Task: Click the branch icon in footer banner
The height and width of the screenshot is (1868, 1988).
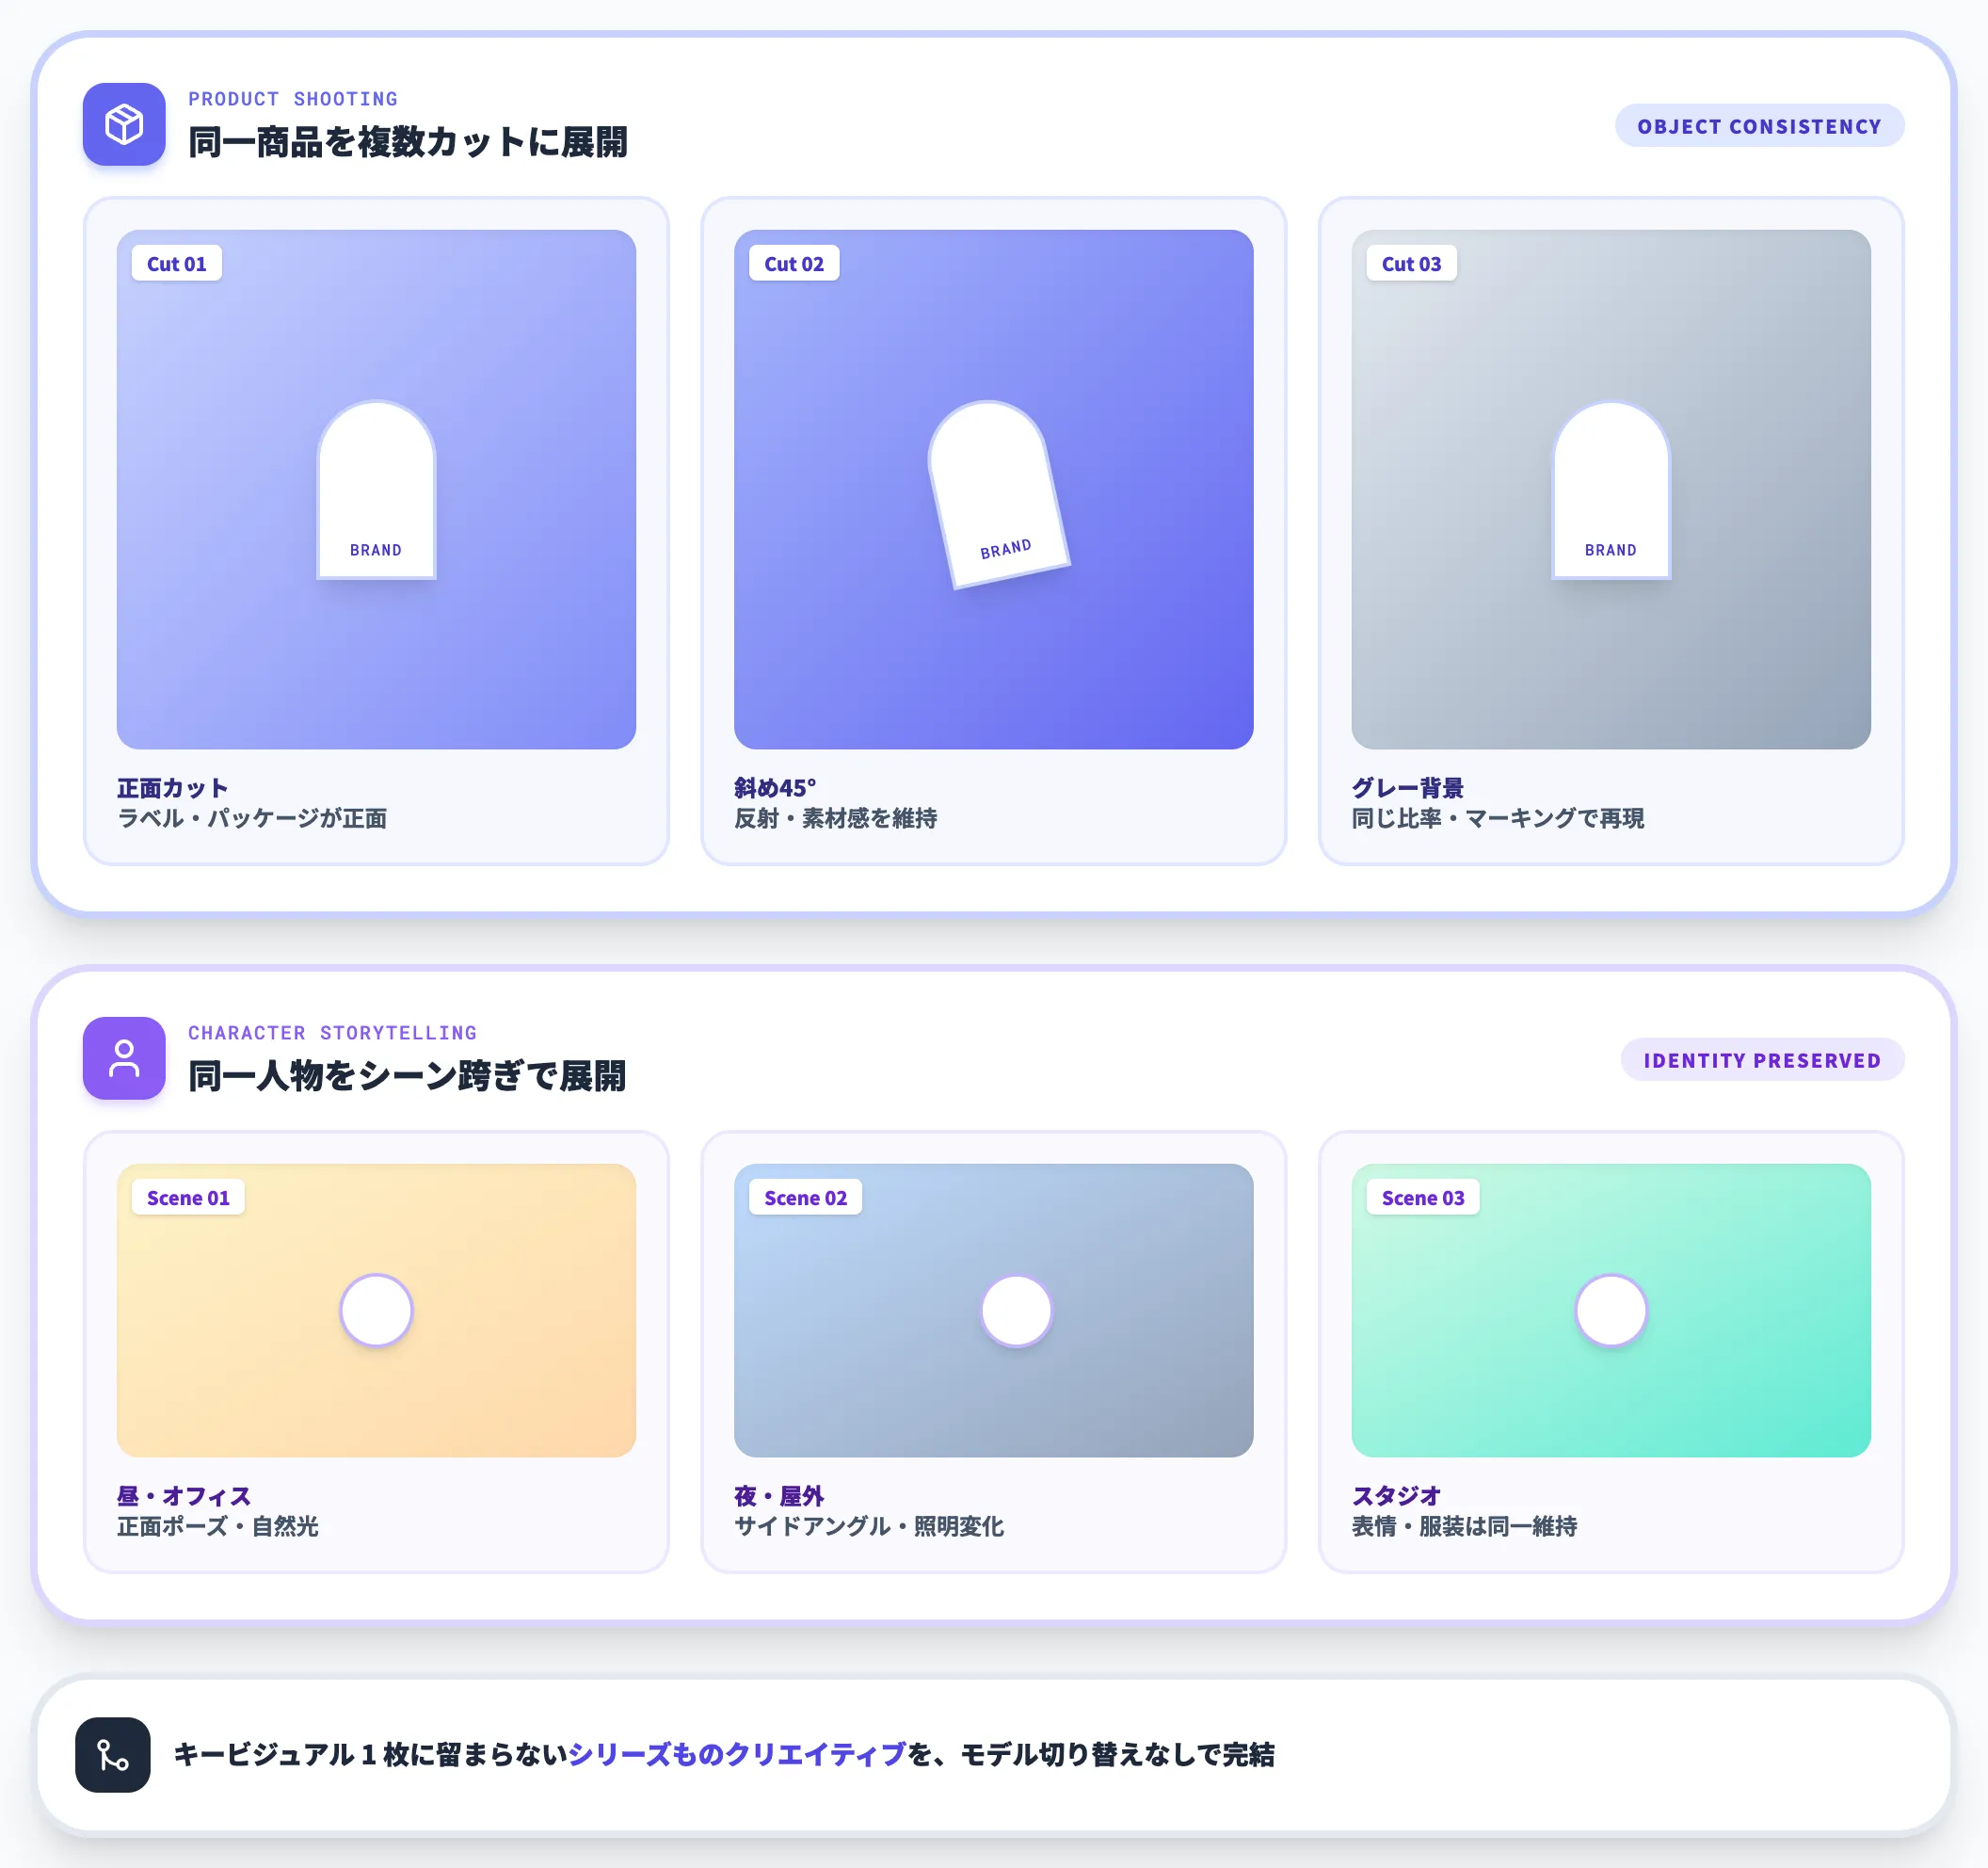Action: 113,1755
